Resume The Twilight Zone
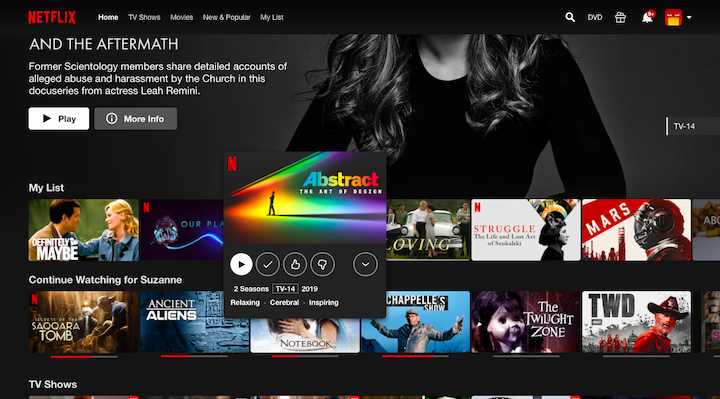 [526, 322]
